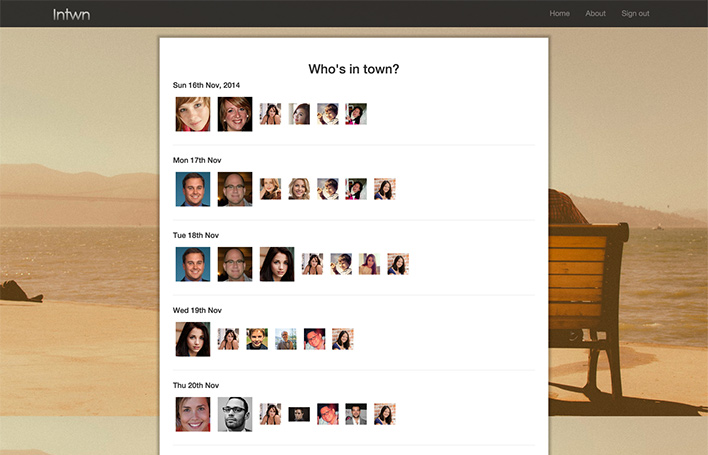Click black-and-white bearded man on Thu 20th Nov
The width and height of the screenshot is (708, 455).
(235, 414)
